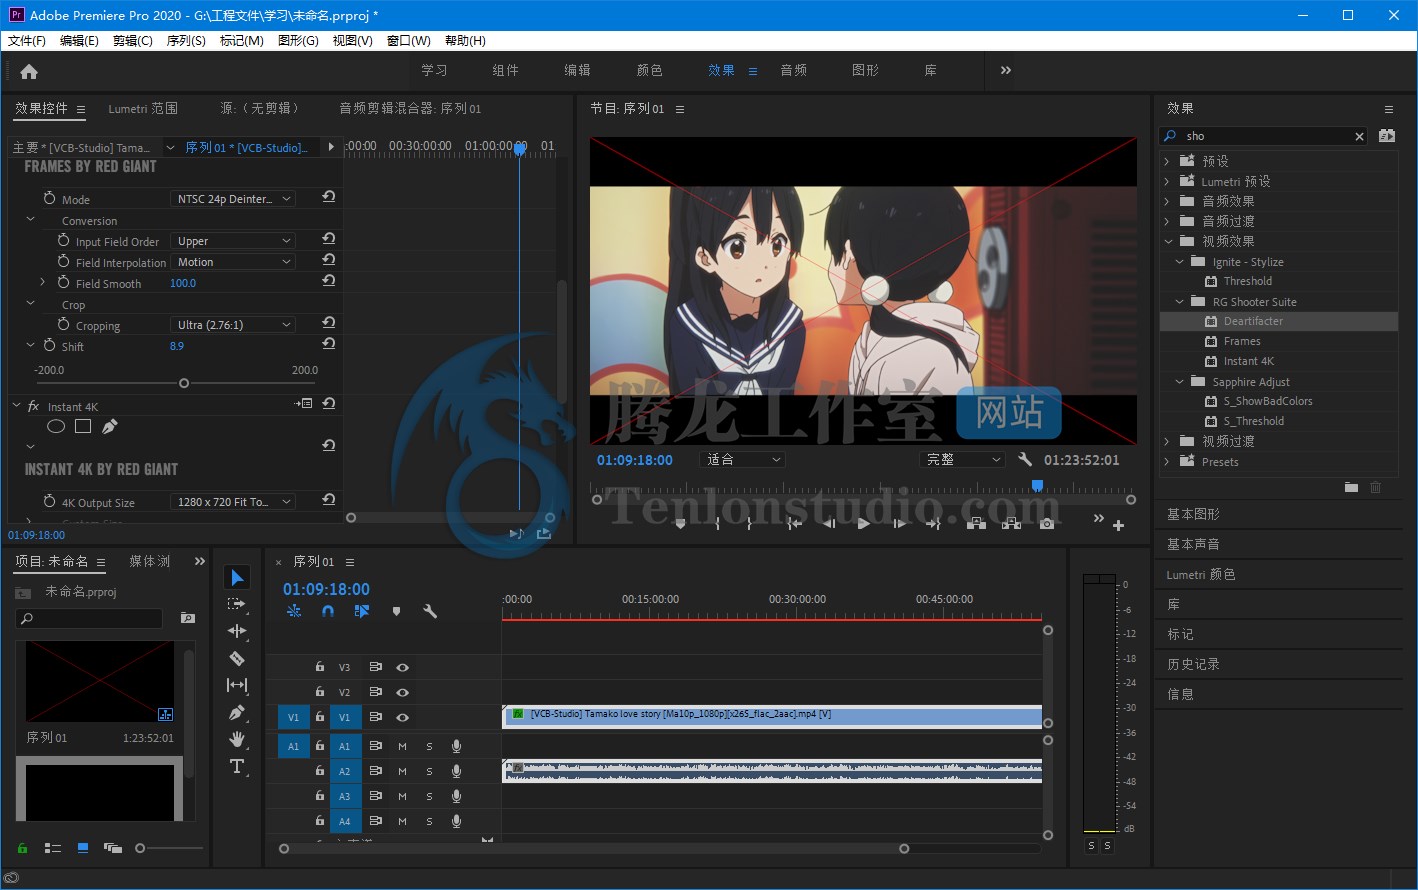Toggle track lock for V3
The height and width of the screenshot is (890, 1418).
point(320,667)
